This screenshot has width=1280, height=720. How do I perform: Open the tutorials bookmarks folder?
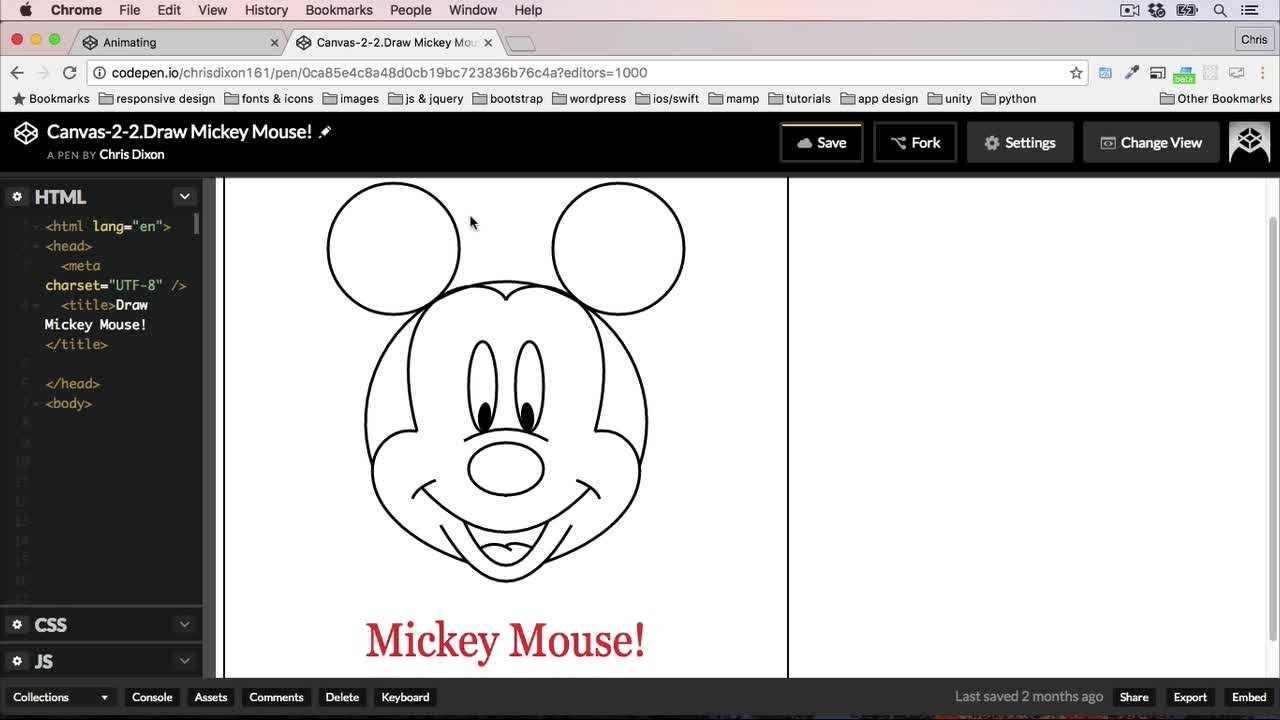[799, 99]
